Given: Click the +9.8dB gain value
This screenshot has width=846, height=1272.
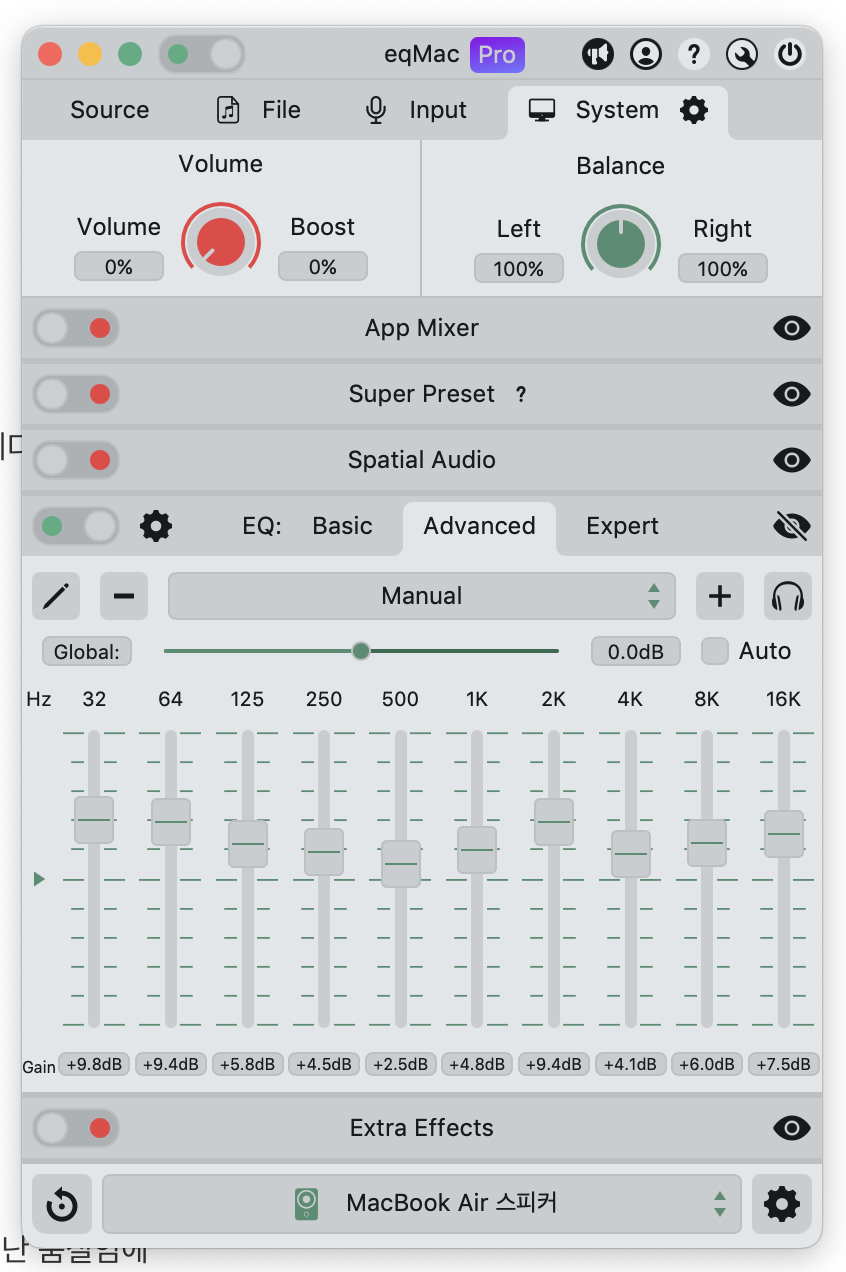Looking at the screenshot, I should tap(95, 1064).
